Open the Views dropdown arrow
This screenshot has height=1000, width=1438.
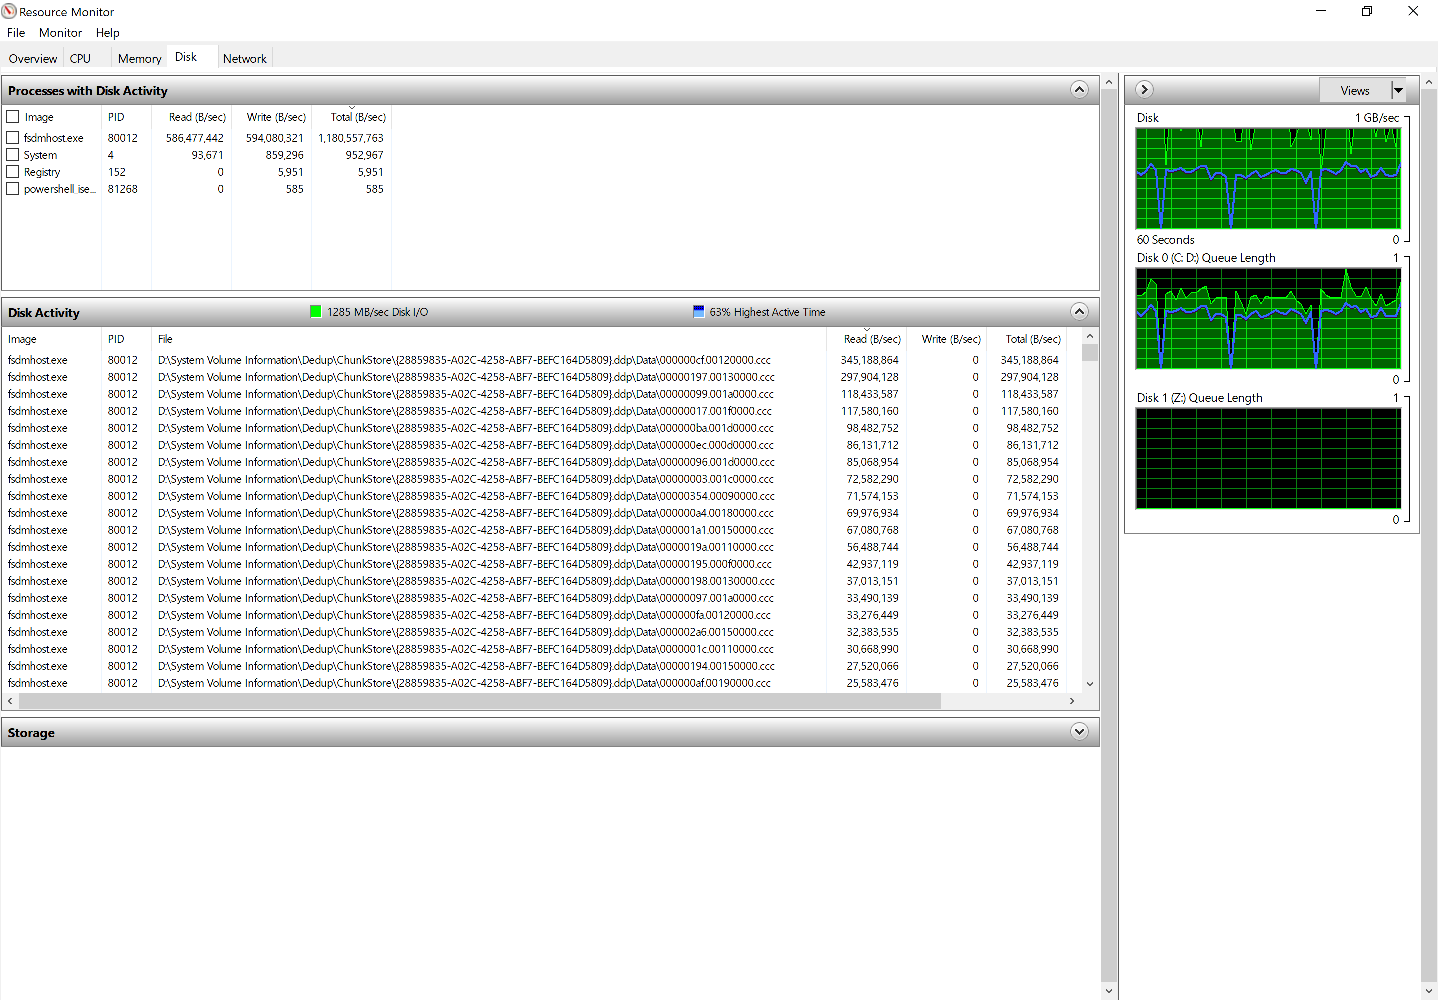pyautogui.click(x=1398, y=91)
